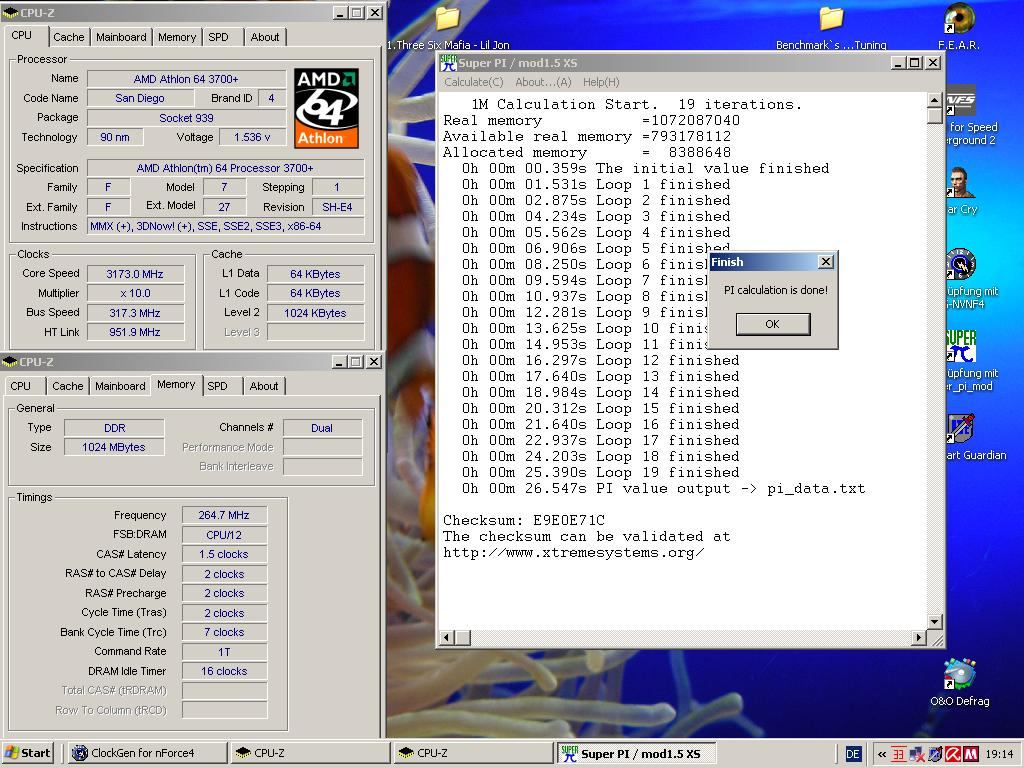Switch to ClockGen for nForce4 in taskbar
The image size is (1024, 768).
click(146, 753)
